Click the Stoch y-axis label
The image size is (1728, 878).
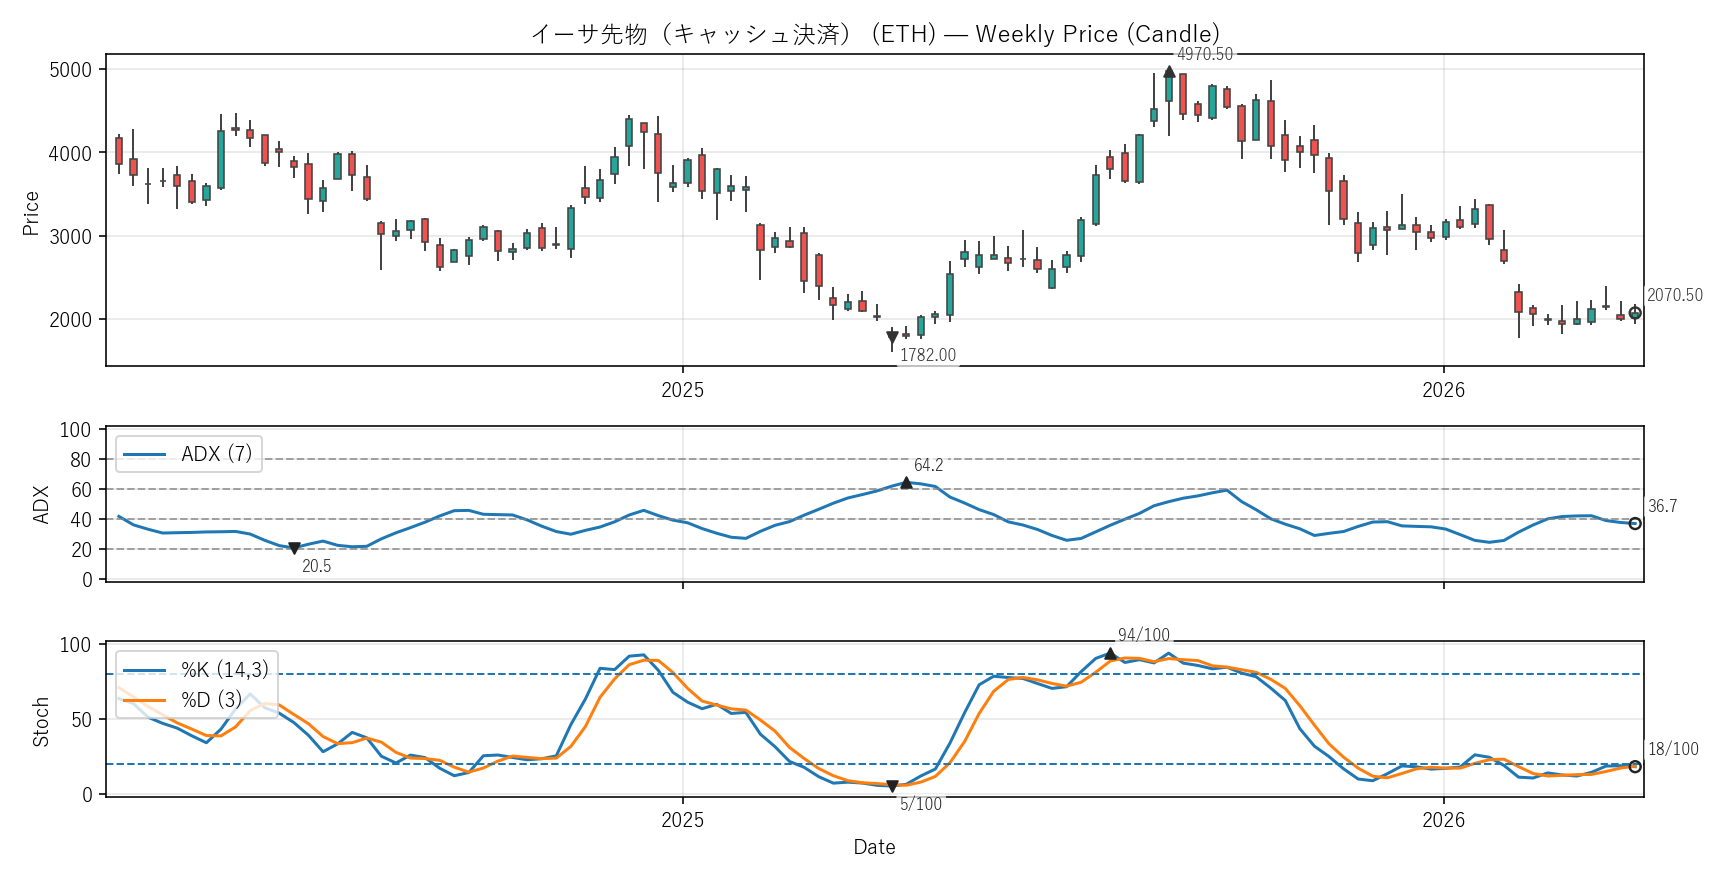pyautogui.click(x=41, y=722)
